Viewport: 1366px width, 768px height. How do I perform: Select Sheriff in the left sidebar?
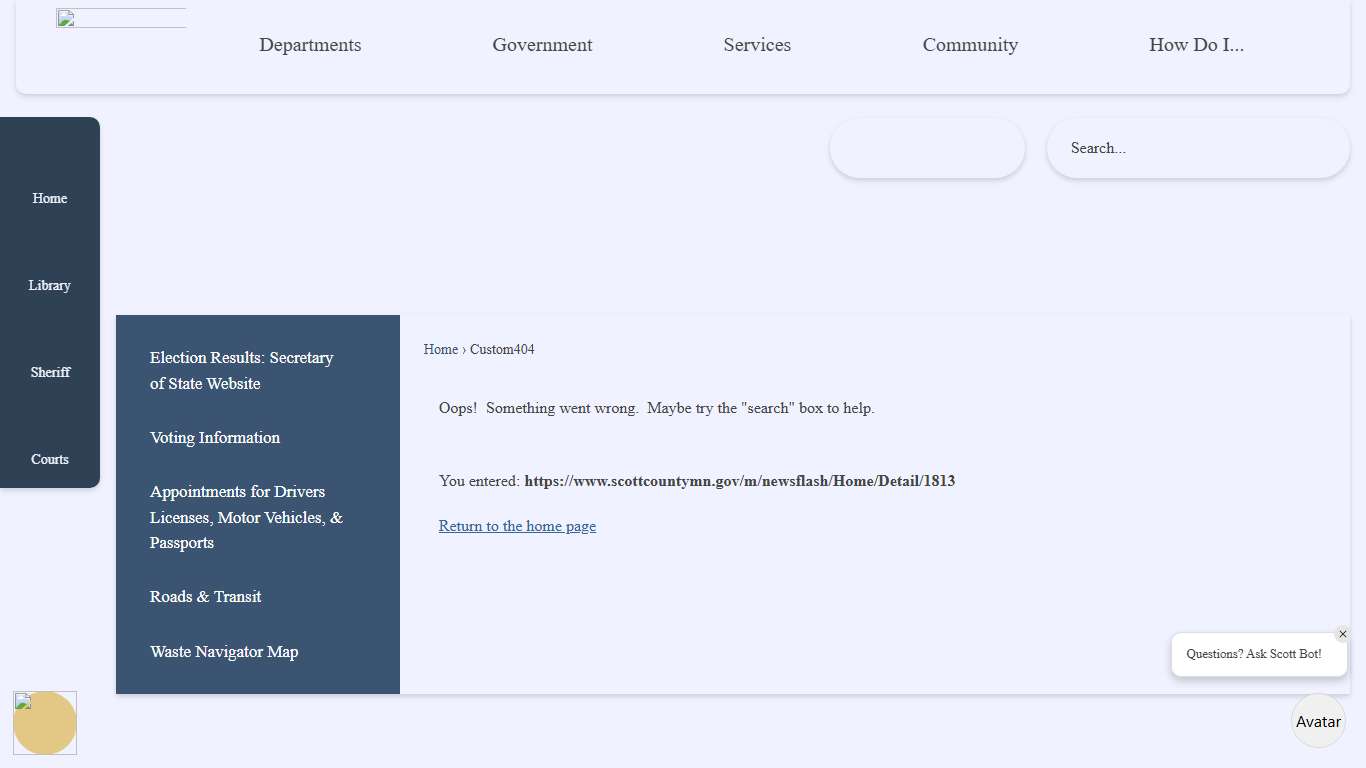click(50, 372)
